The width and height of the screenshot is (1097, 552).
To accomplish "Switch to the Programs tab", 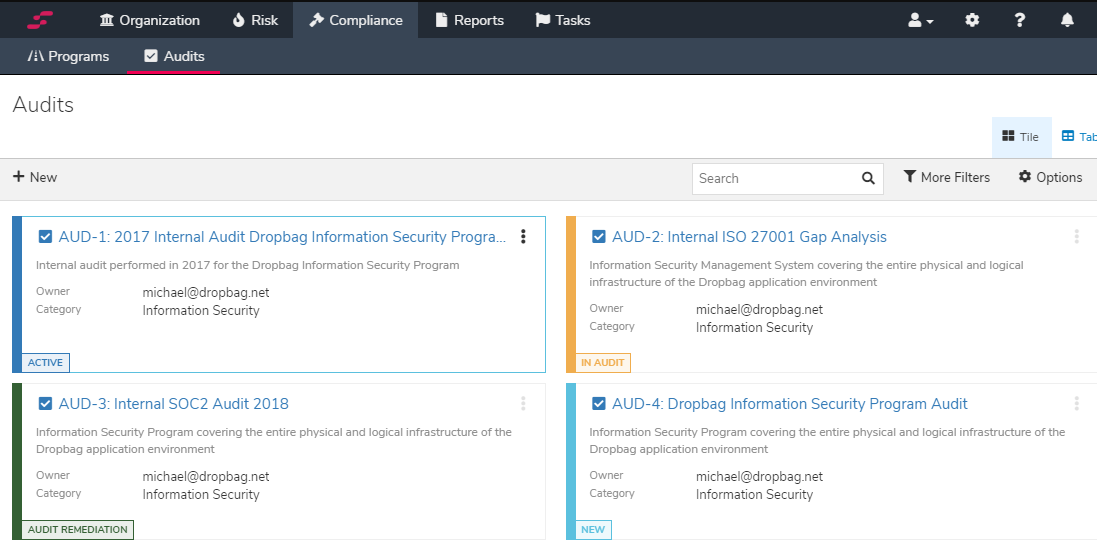I will click(x=68, y=56).
